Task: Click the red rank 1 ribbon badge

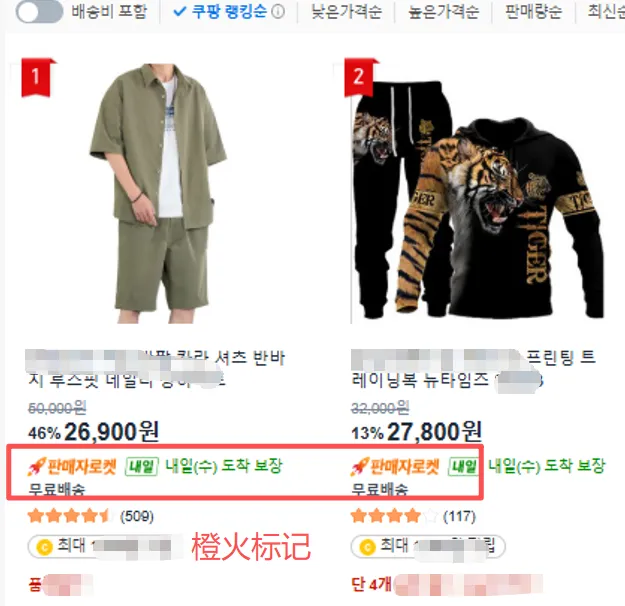Action: (x=37, y=77)
